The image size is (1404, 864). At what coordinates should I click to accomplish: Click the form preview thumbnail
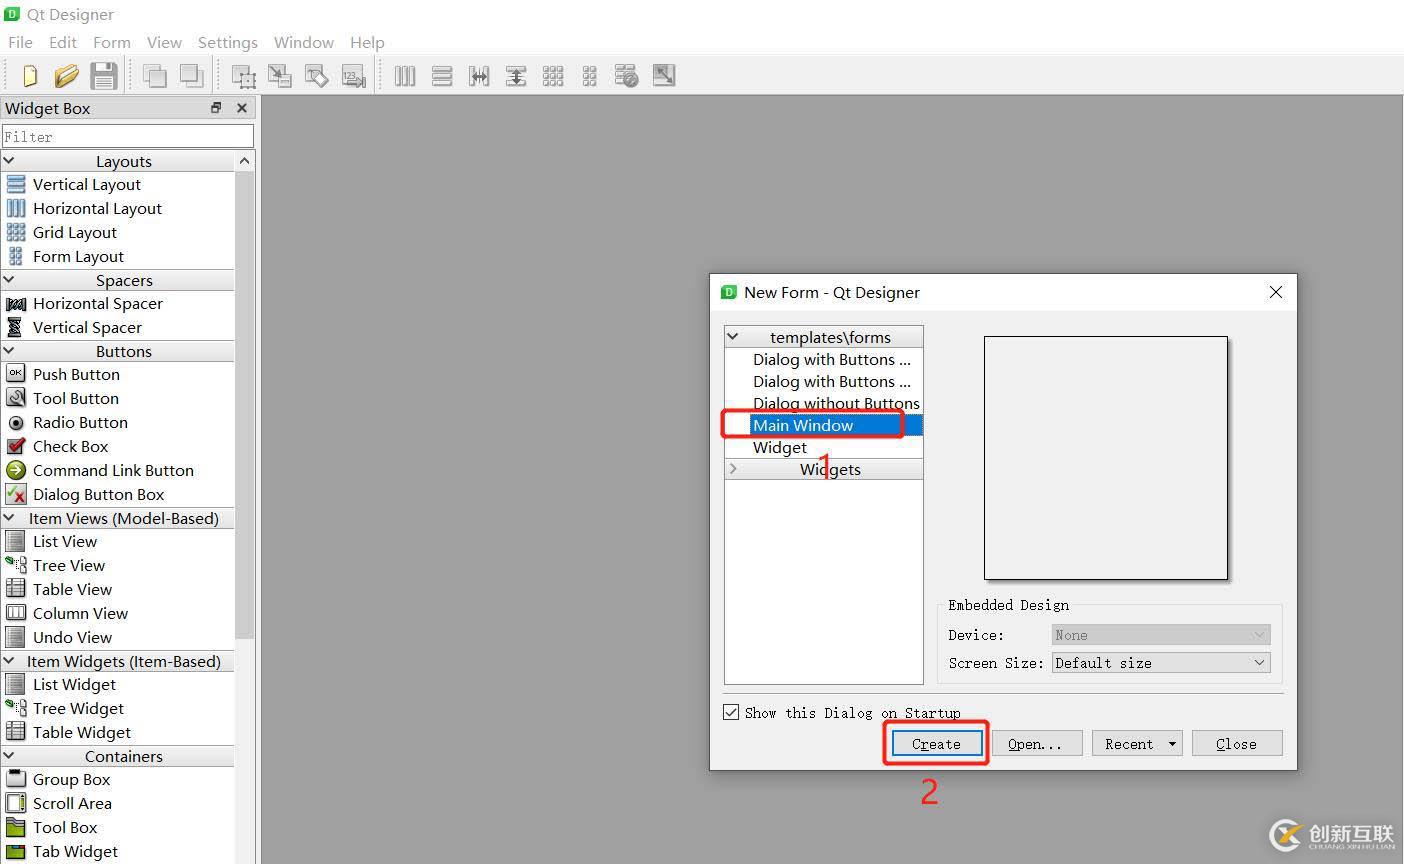coord(1106,458)
